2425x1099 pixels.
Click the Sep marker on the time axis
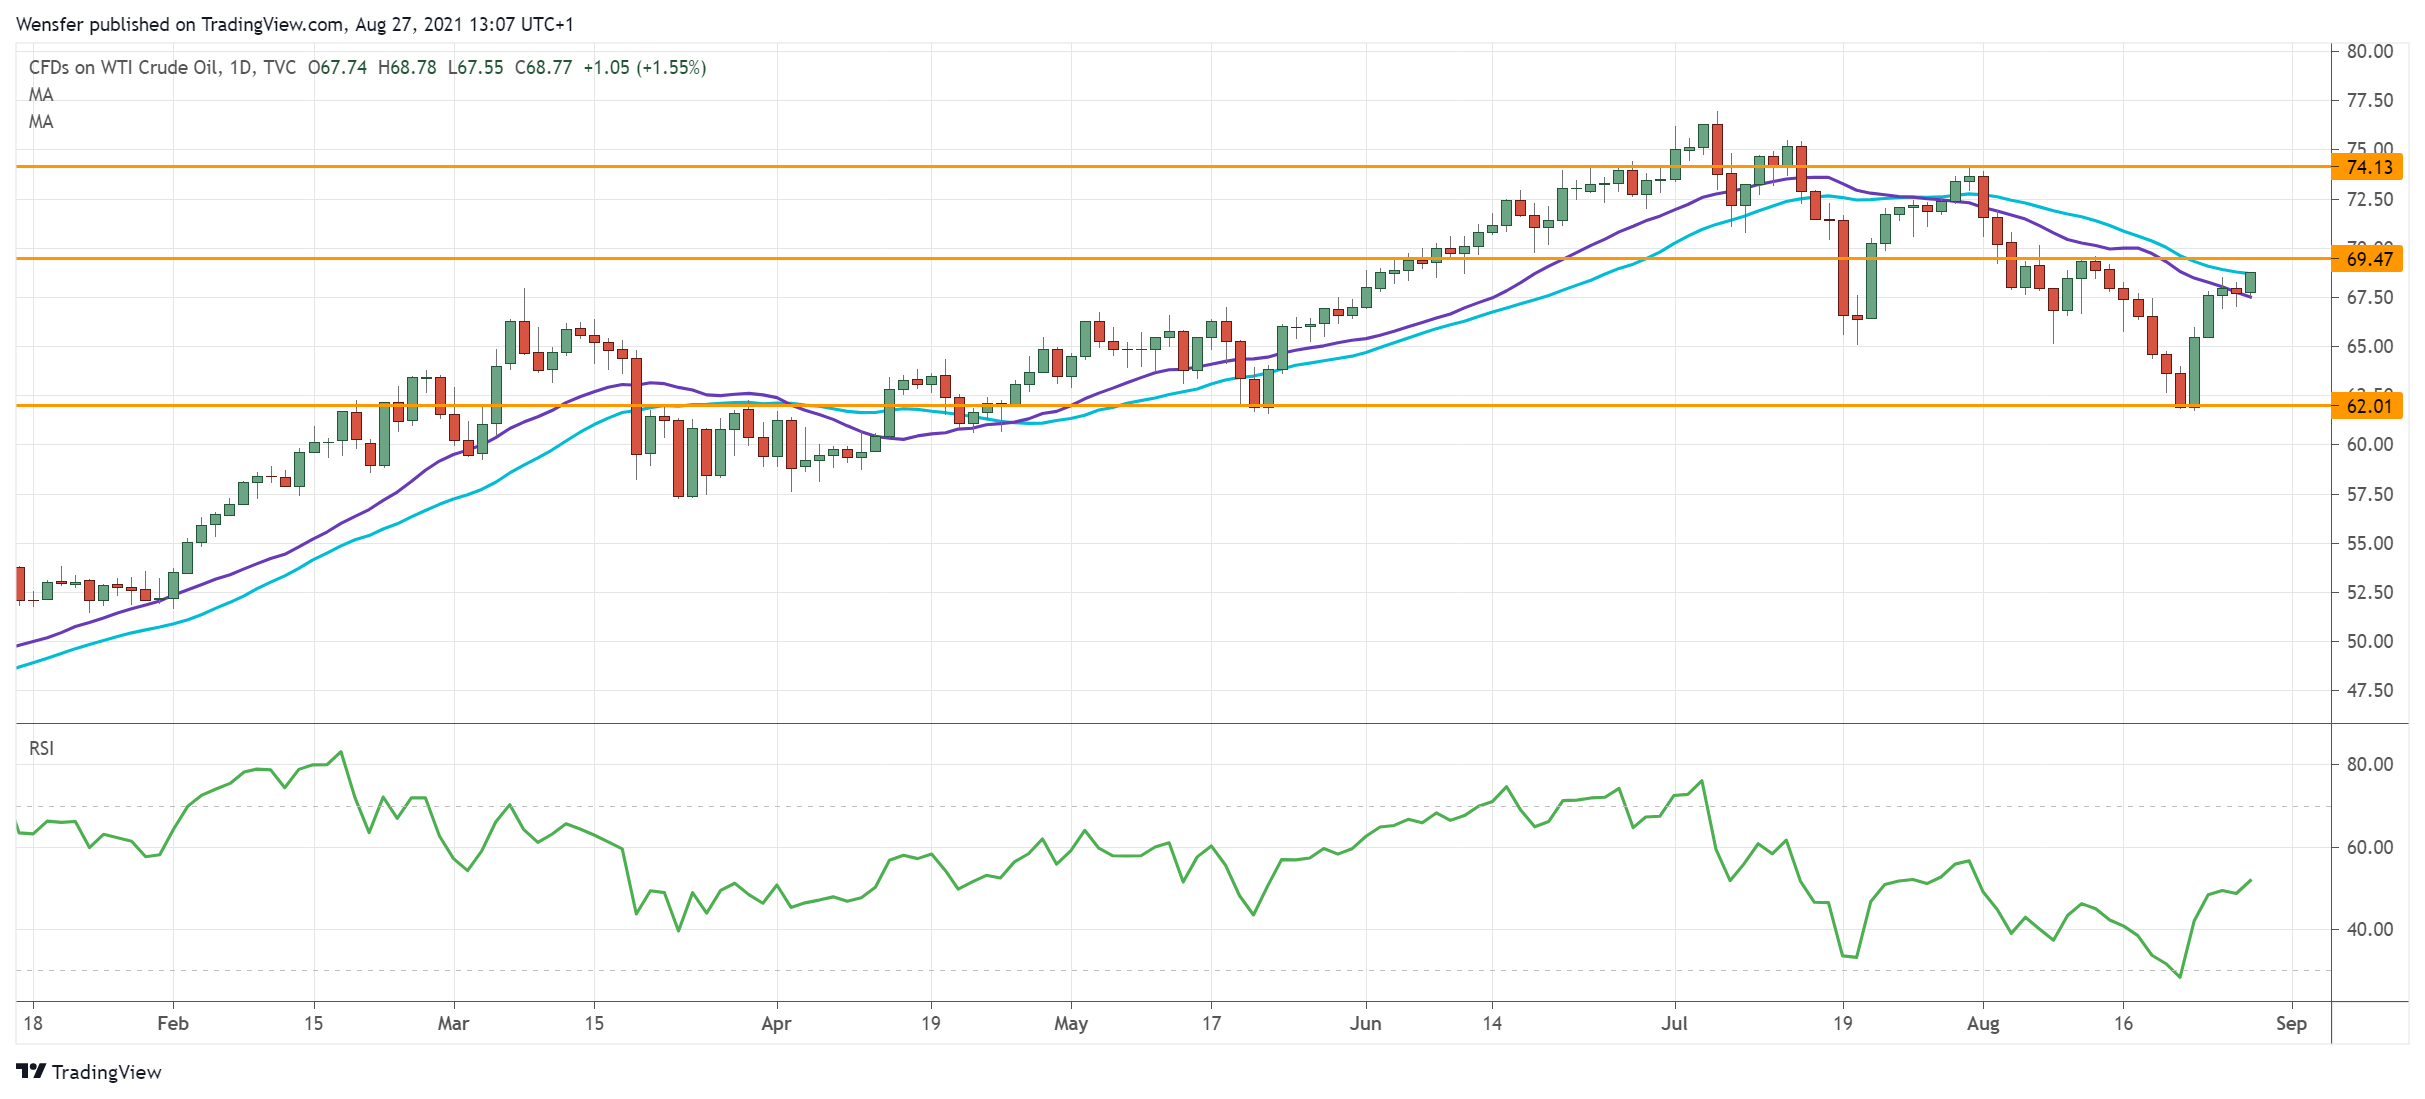(x=2290, y=1023)
